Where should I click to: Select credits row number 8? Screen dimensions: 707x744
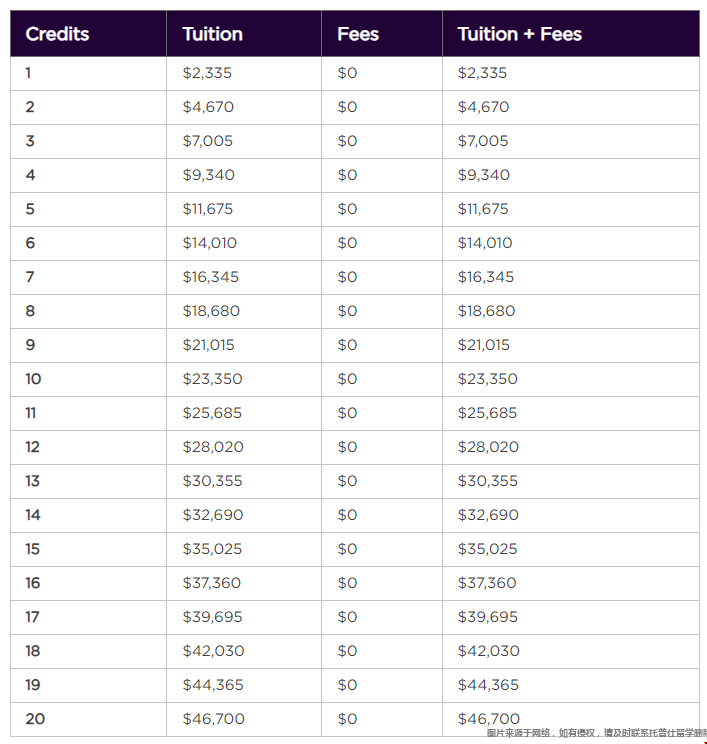click(30, 311)
